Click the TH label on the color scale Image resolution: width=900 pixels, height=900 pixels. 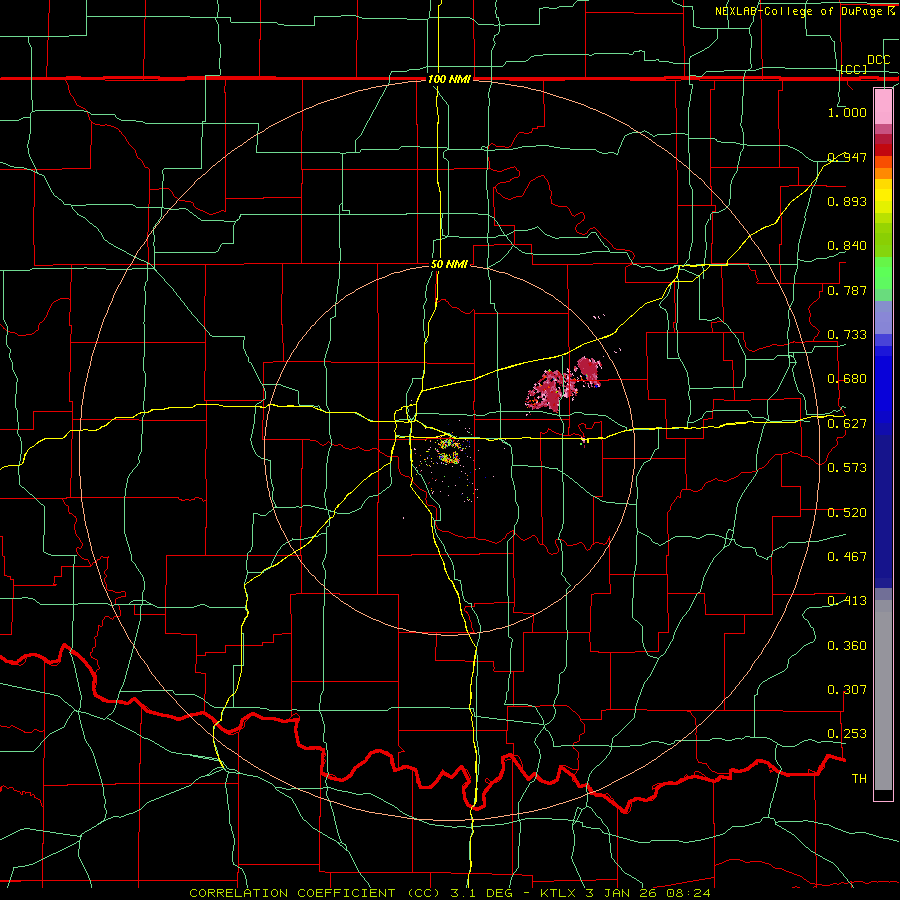coord(859,779)
